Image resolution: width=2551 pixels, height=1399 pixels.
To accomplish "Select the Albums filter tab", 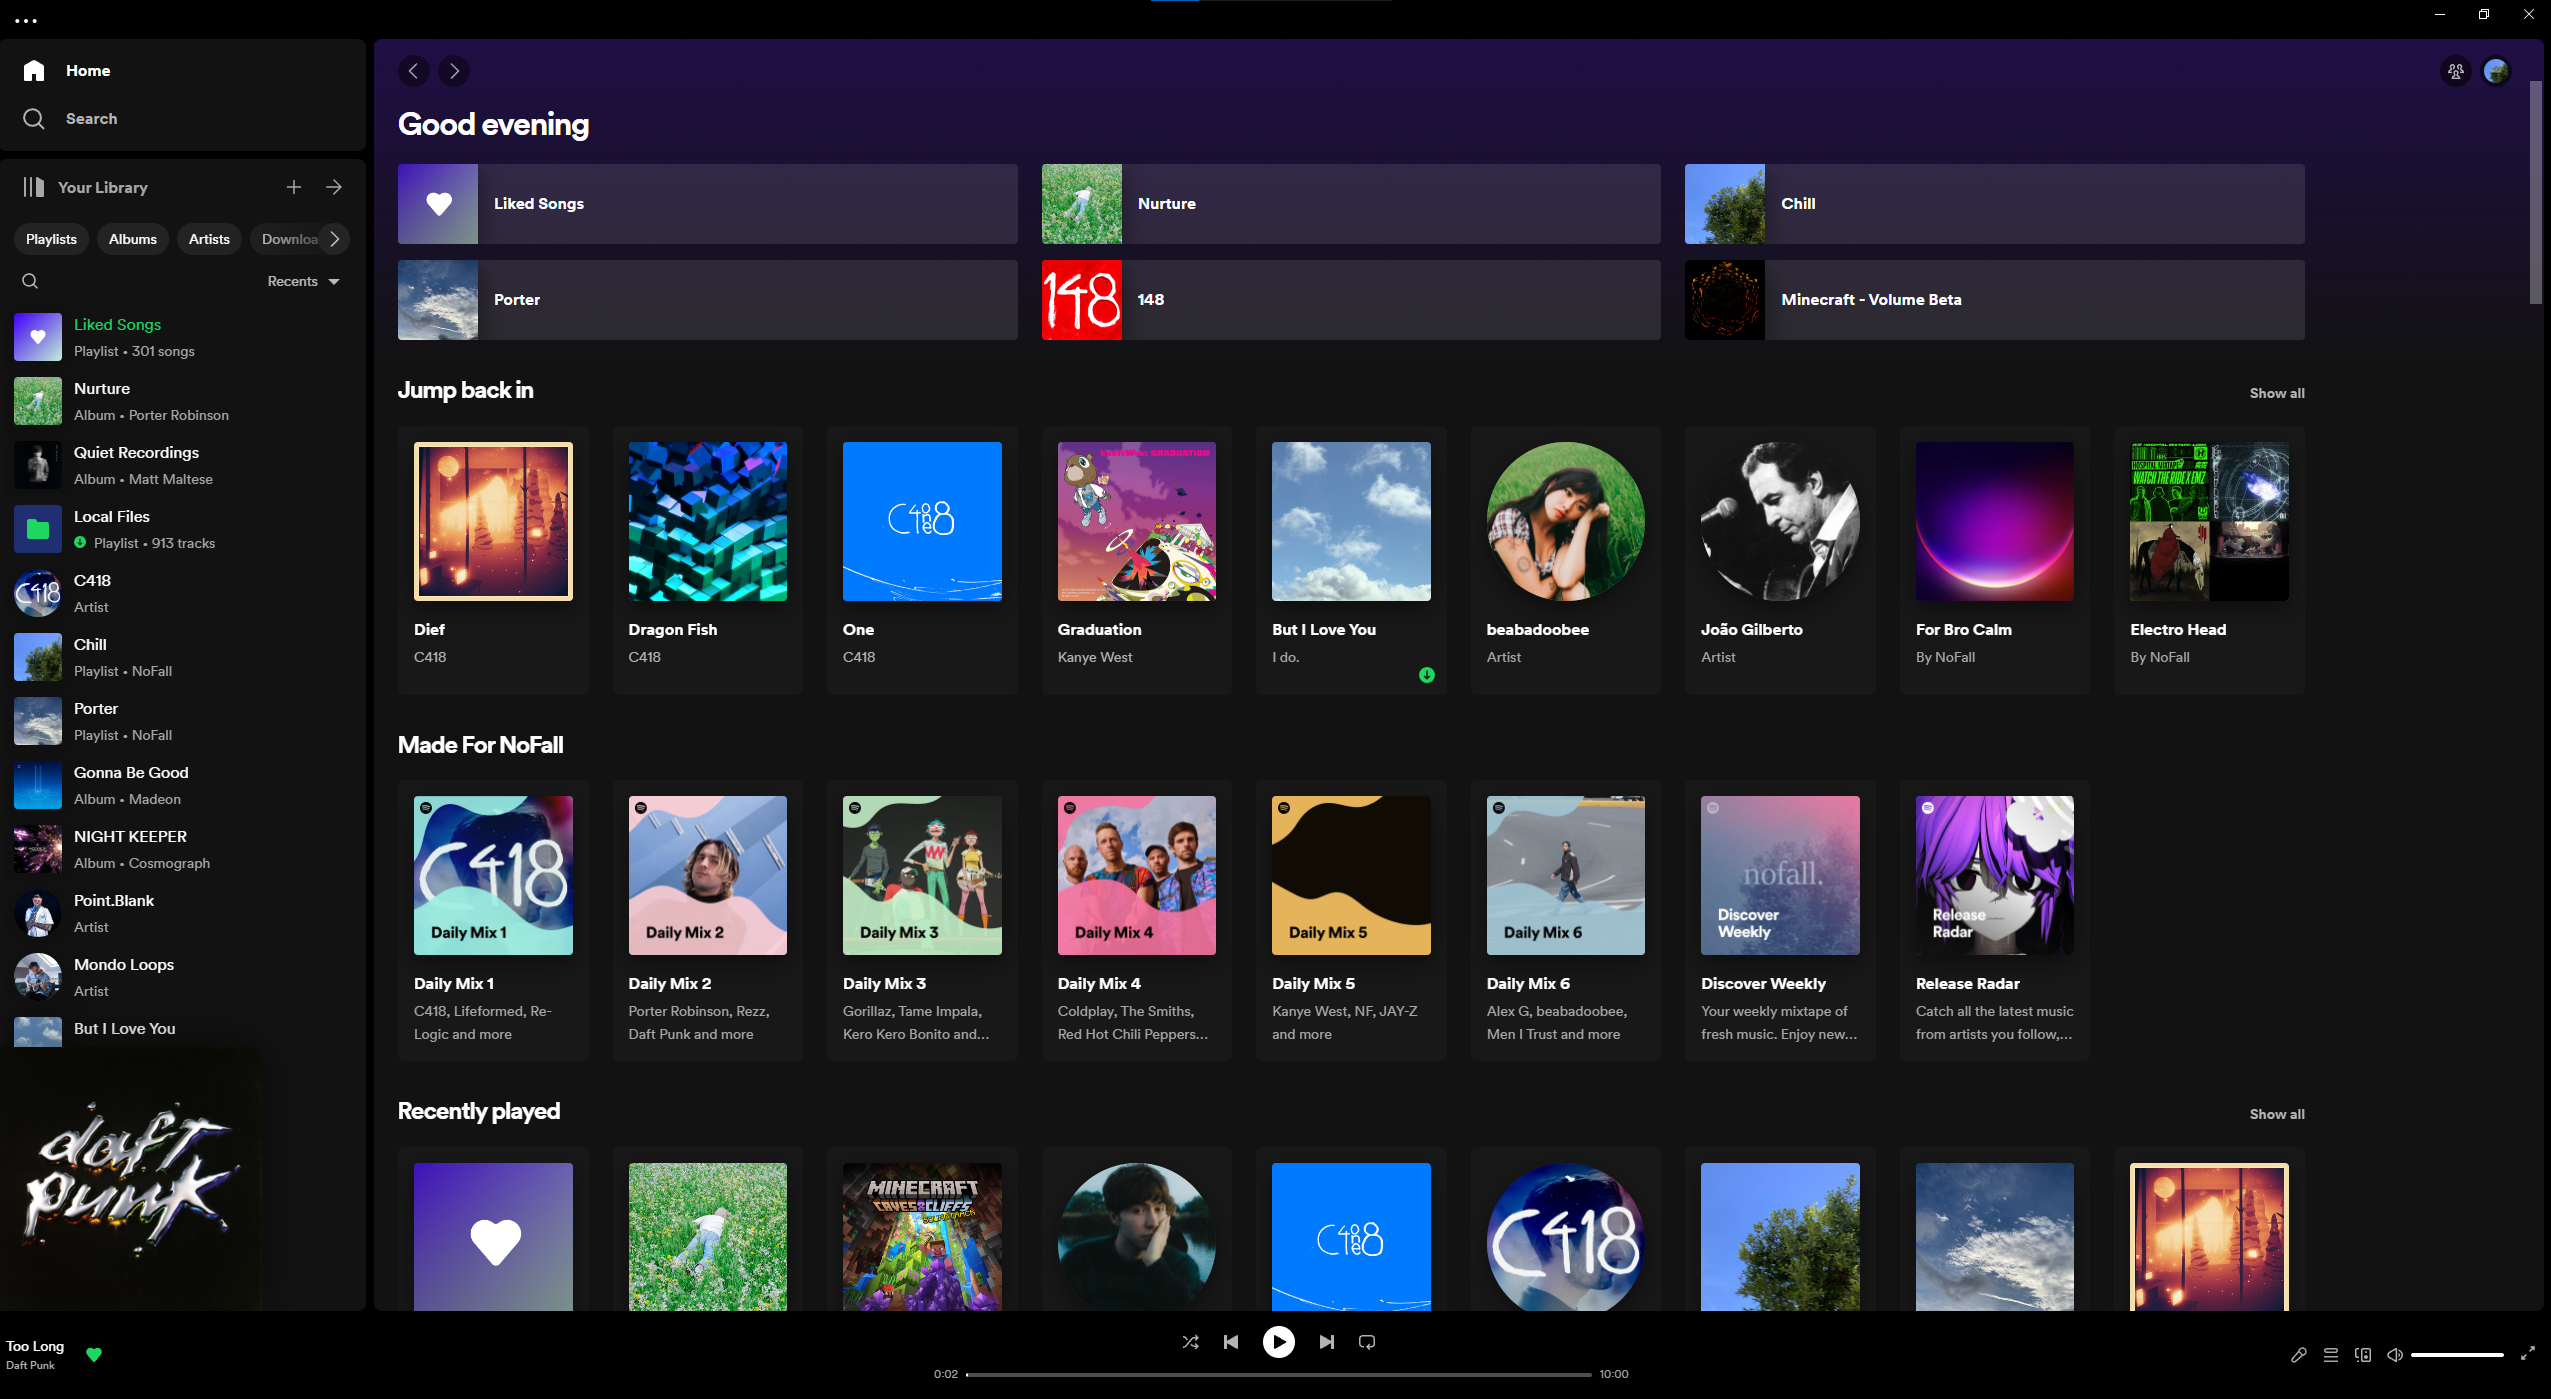I will point(132,239).
